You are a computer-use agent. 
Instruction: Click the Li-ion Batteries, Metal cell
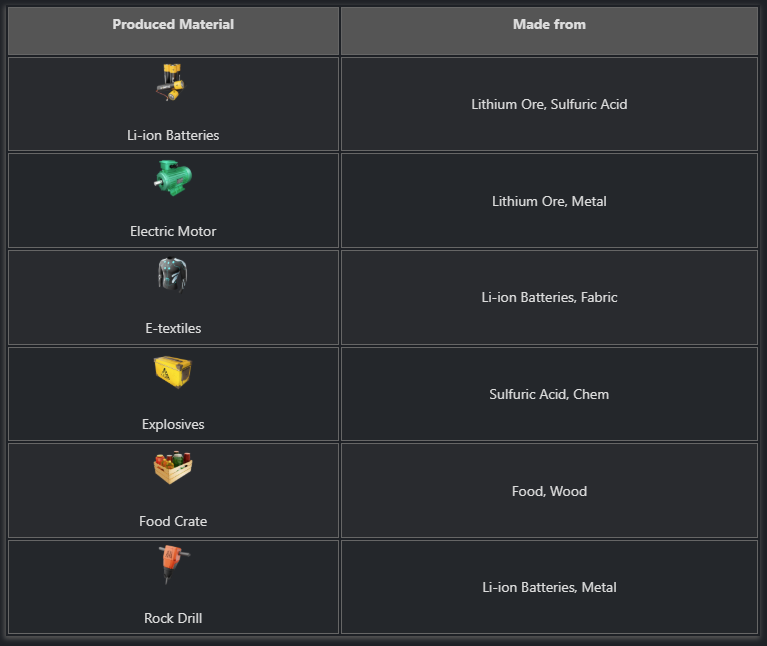pos(549,587)
